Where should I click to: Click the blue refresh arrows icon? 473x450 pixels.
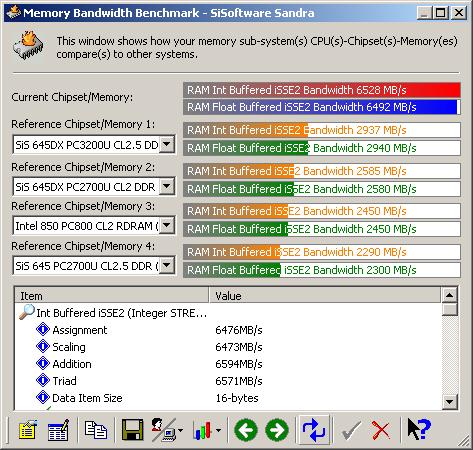click(314, 430)
